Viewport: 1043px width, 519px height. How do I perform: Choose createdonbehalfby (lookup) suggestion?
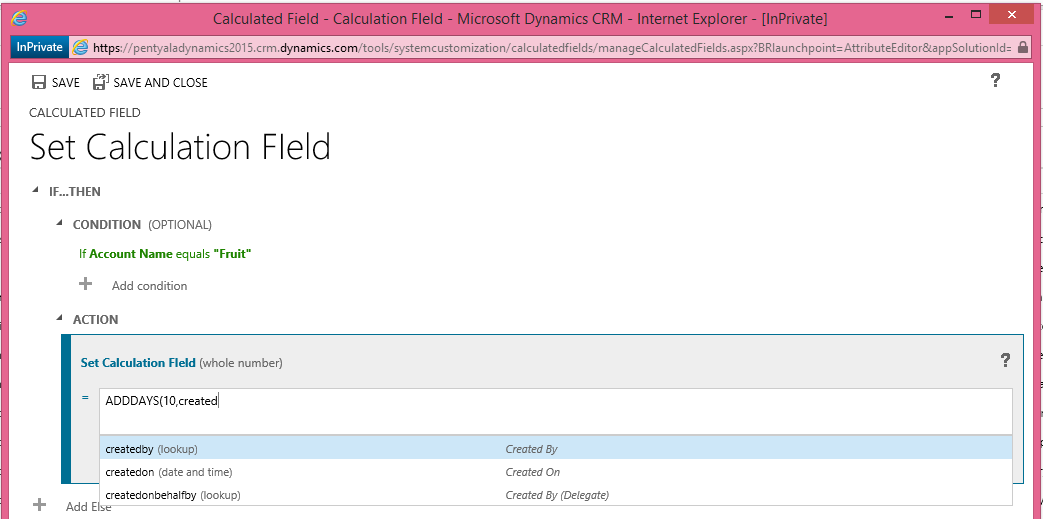tap(172, 495)
